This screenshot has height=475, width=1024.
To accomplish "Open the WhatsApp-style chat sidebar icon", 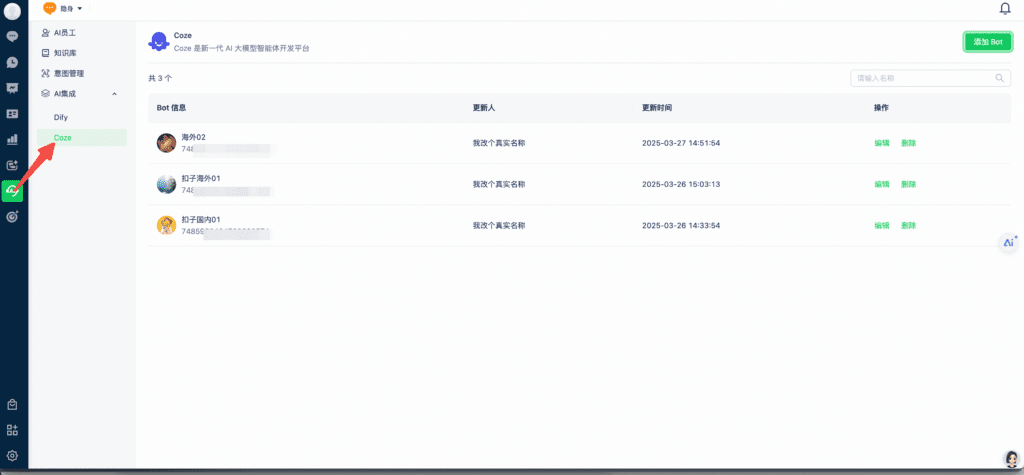I will [12, 62].
